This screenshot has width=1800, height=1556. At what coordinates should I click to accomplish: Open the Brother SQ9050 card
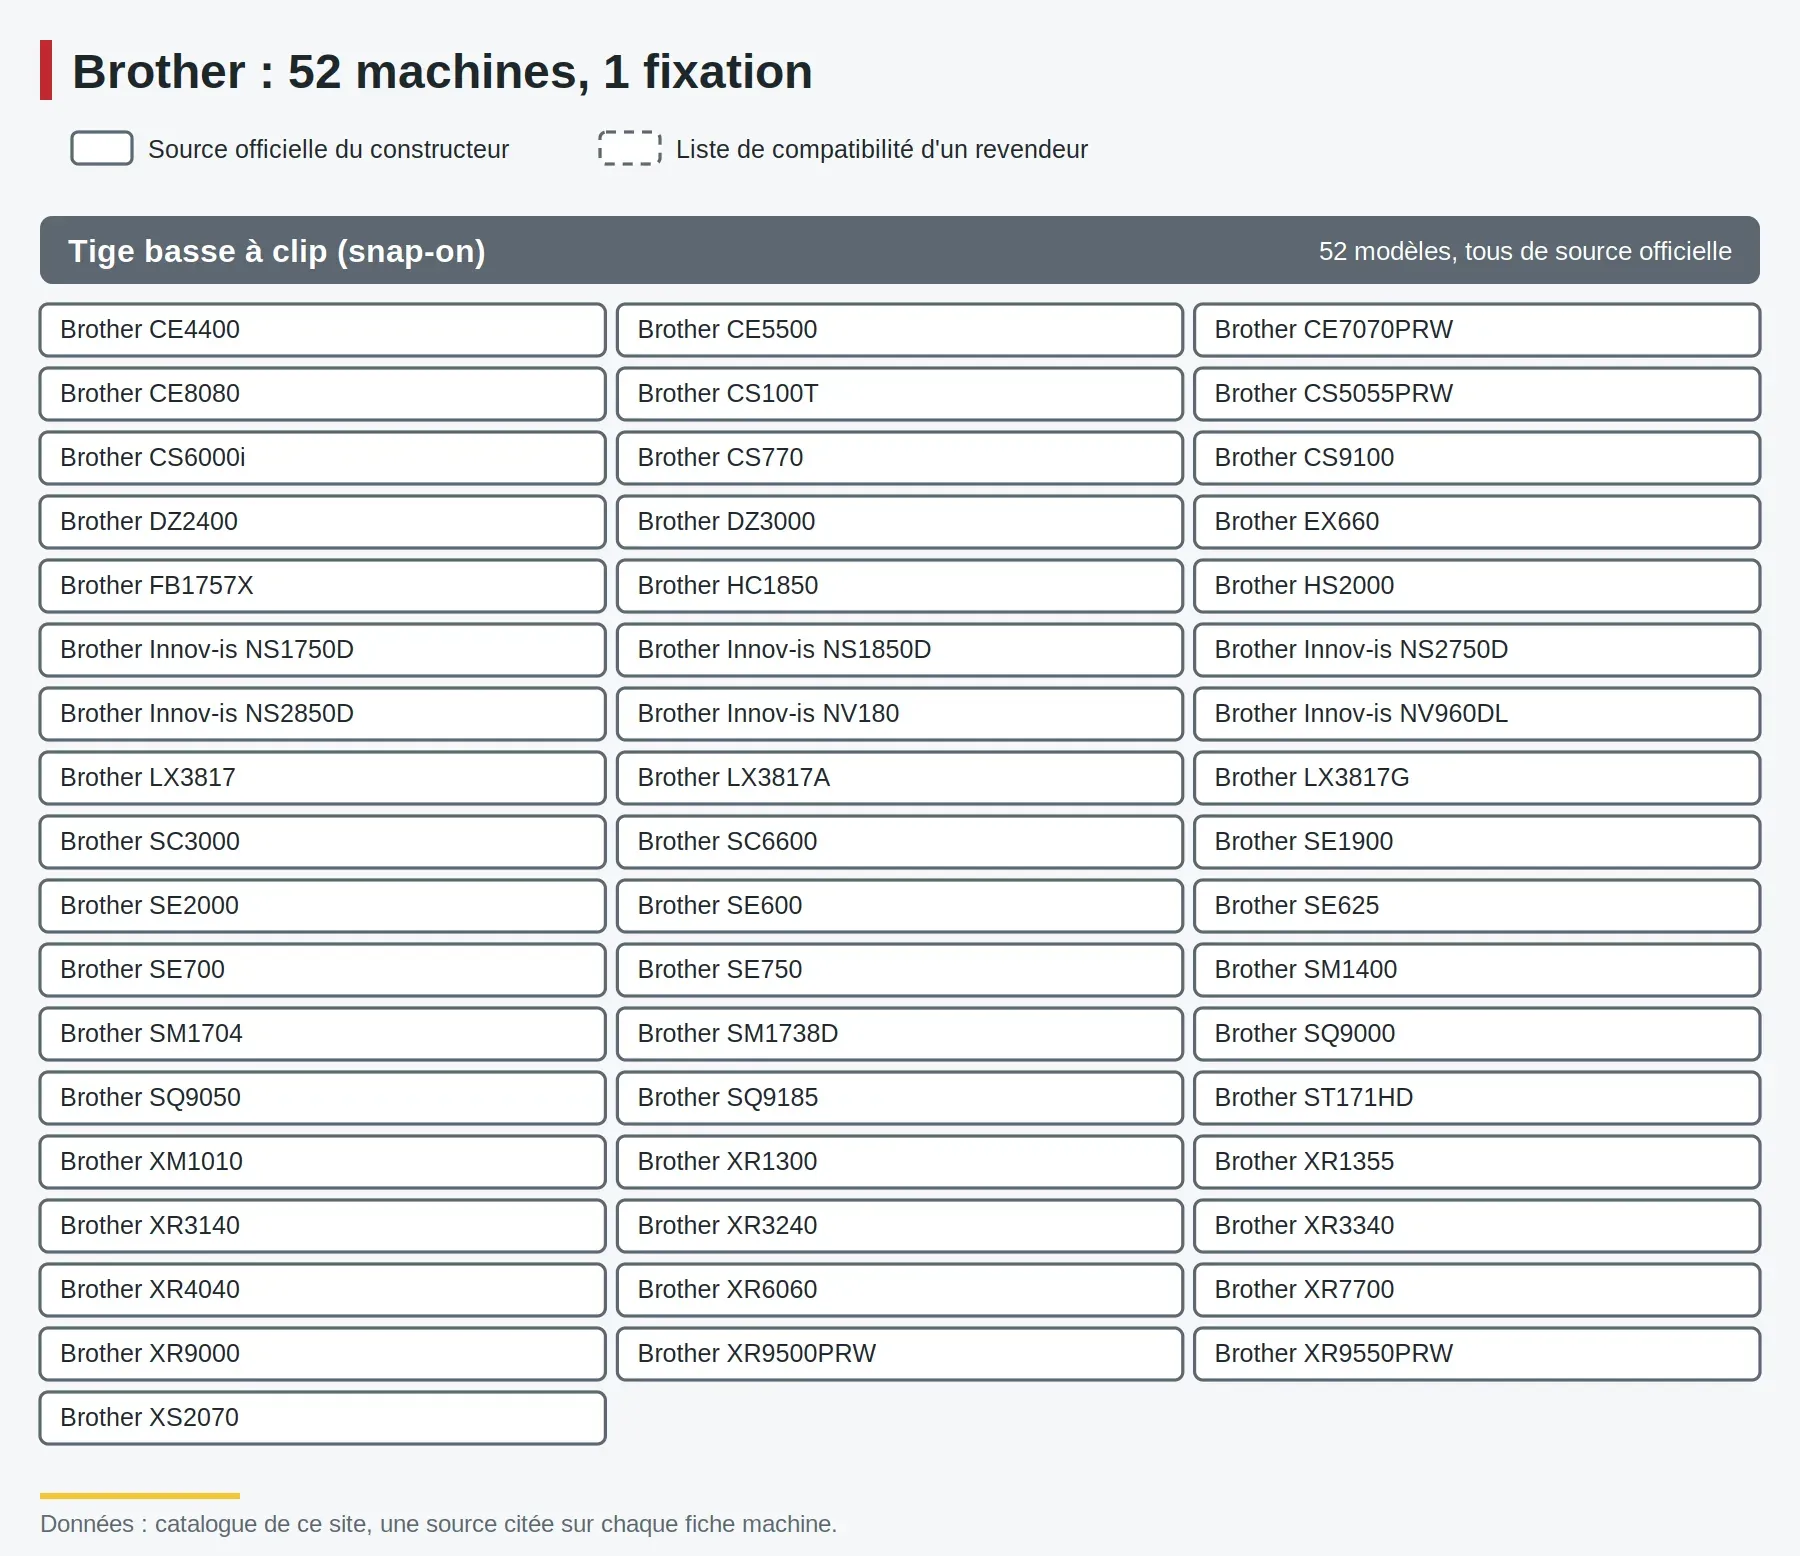tap(322, 1098)
